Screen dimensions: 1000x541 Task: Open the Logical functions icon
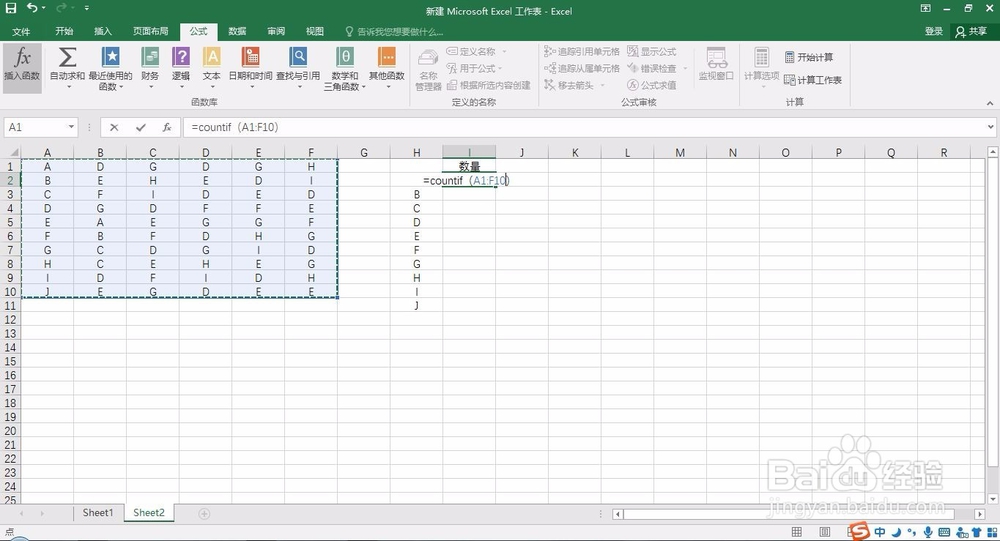tap(181, 58)
